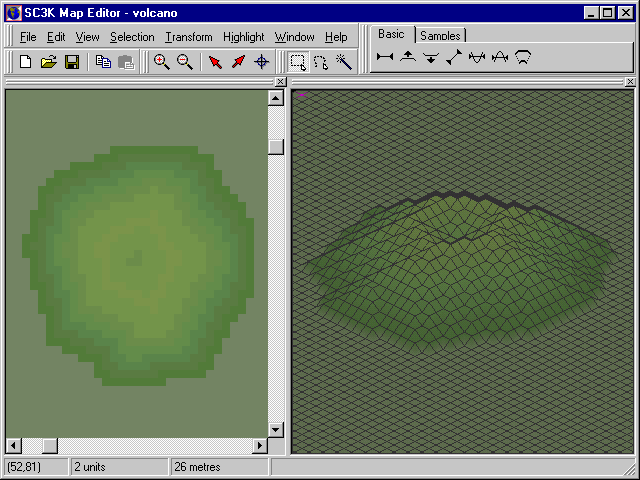640x480 pixels.
Task: Save the map with floppy icon
Action: click(72, 62)
